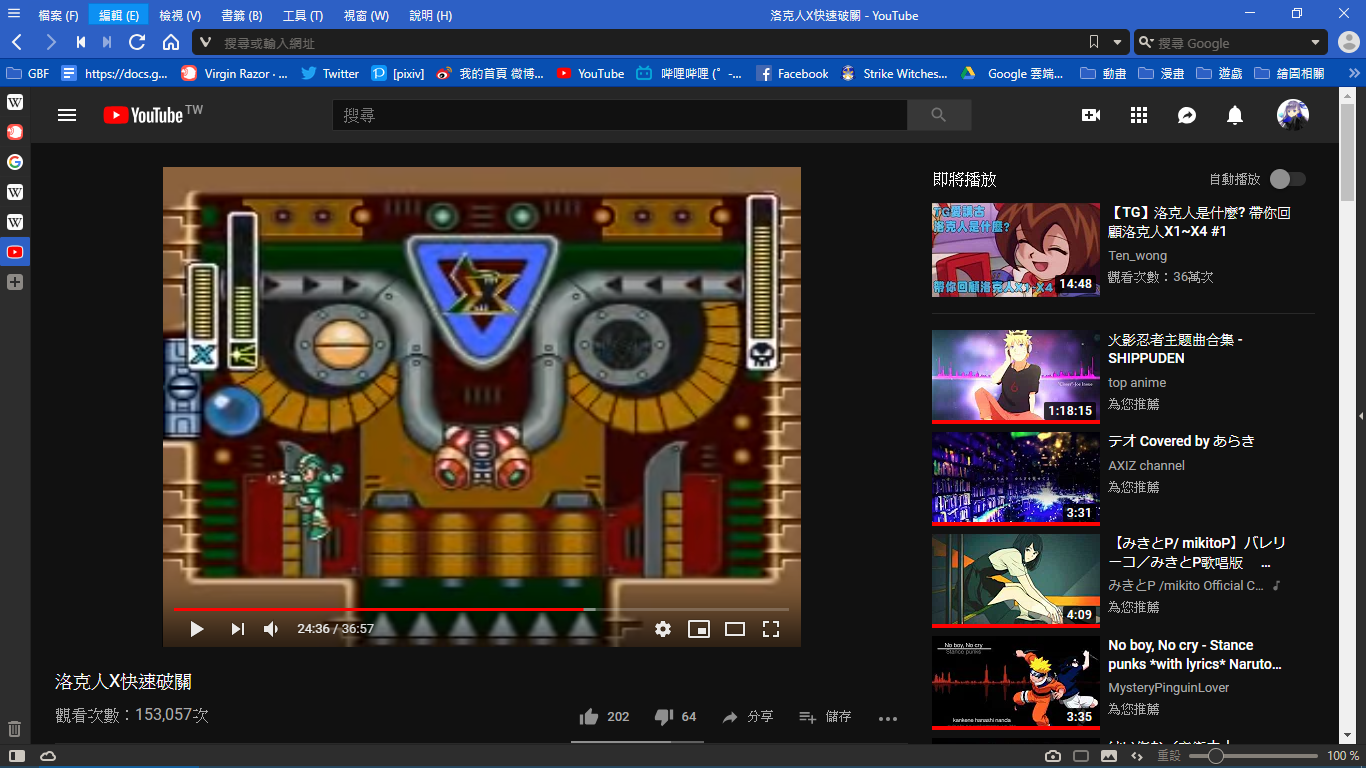The height and width of the screenshot is (768, 1366).
Task: Open the sync cloud status icon
Action: (48, 756)
